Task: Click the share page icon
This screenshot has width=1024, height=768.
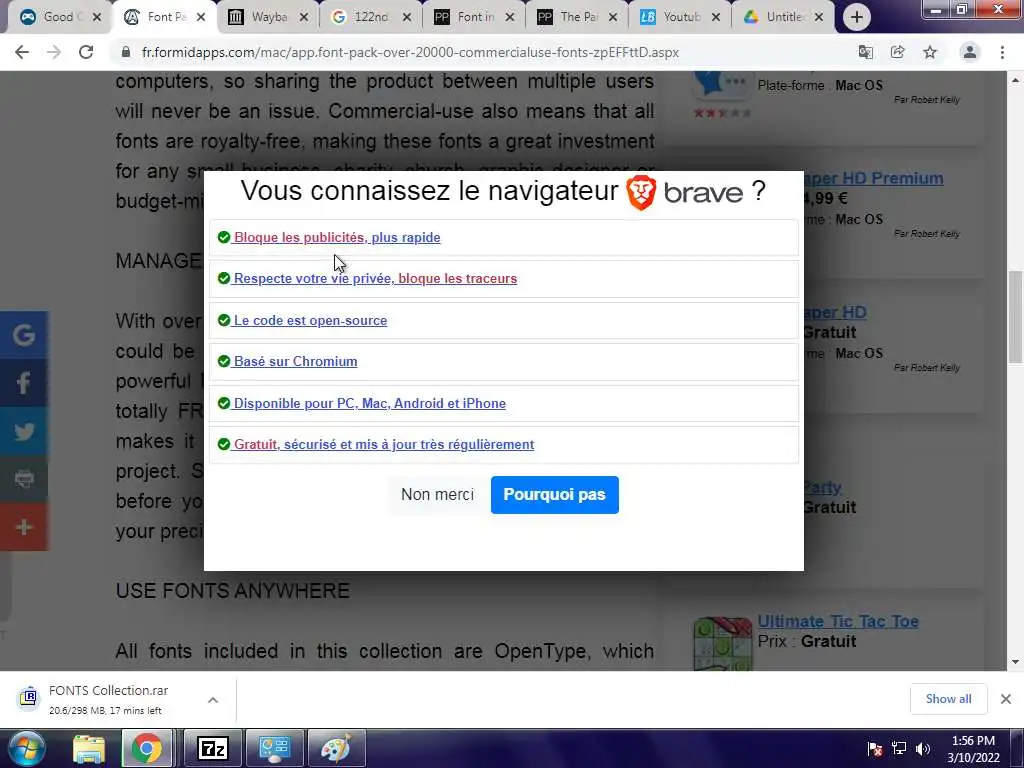Action: click(x=897, y=52)
